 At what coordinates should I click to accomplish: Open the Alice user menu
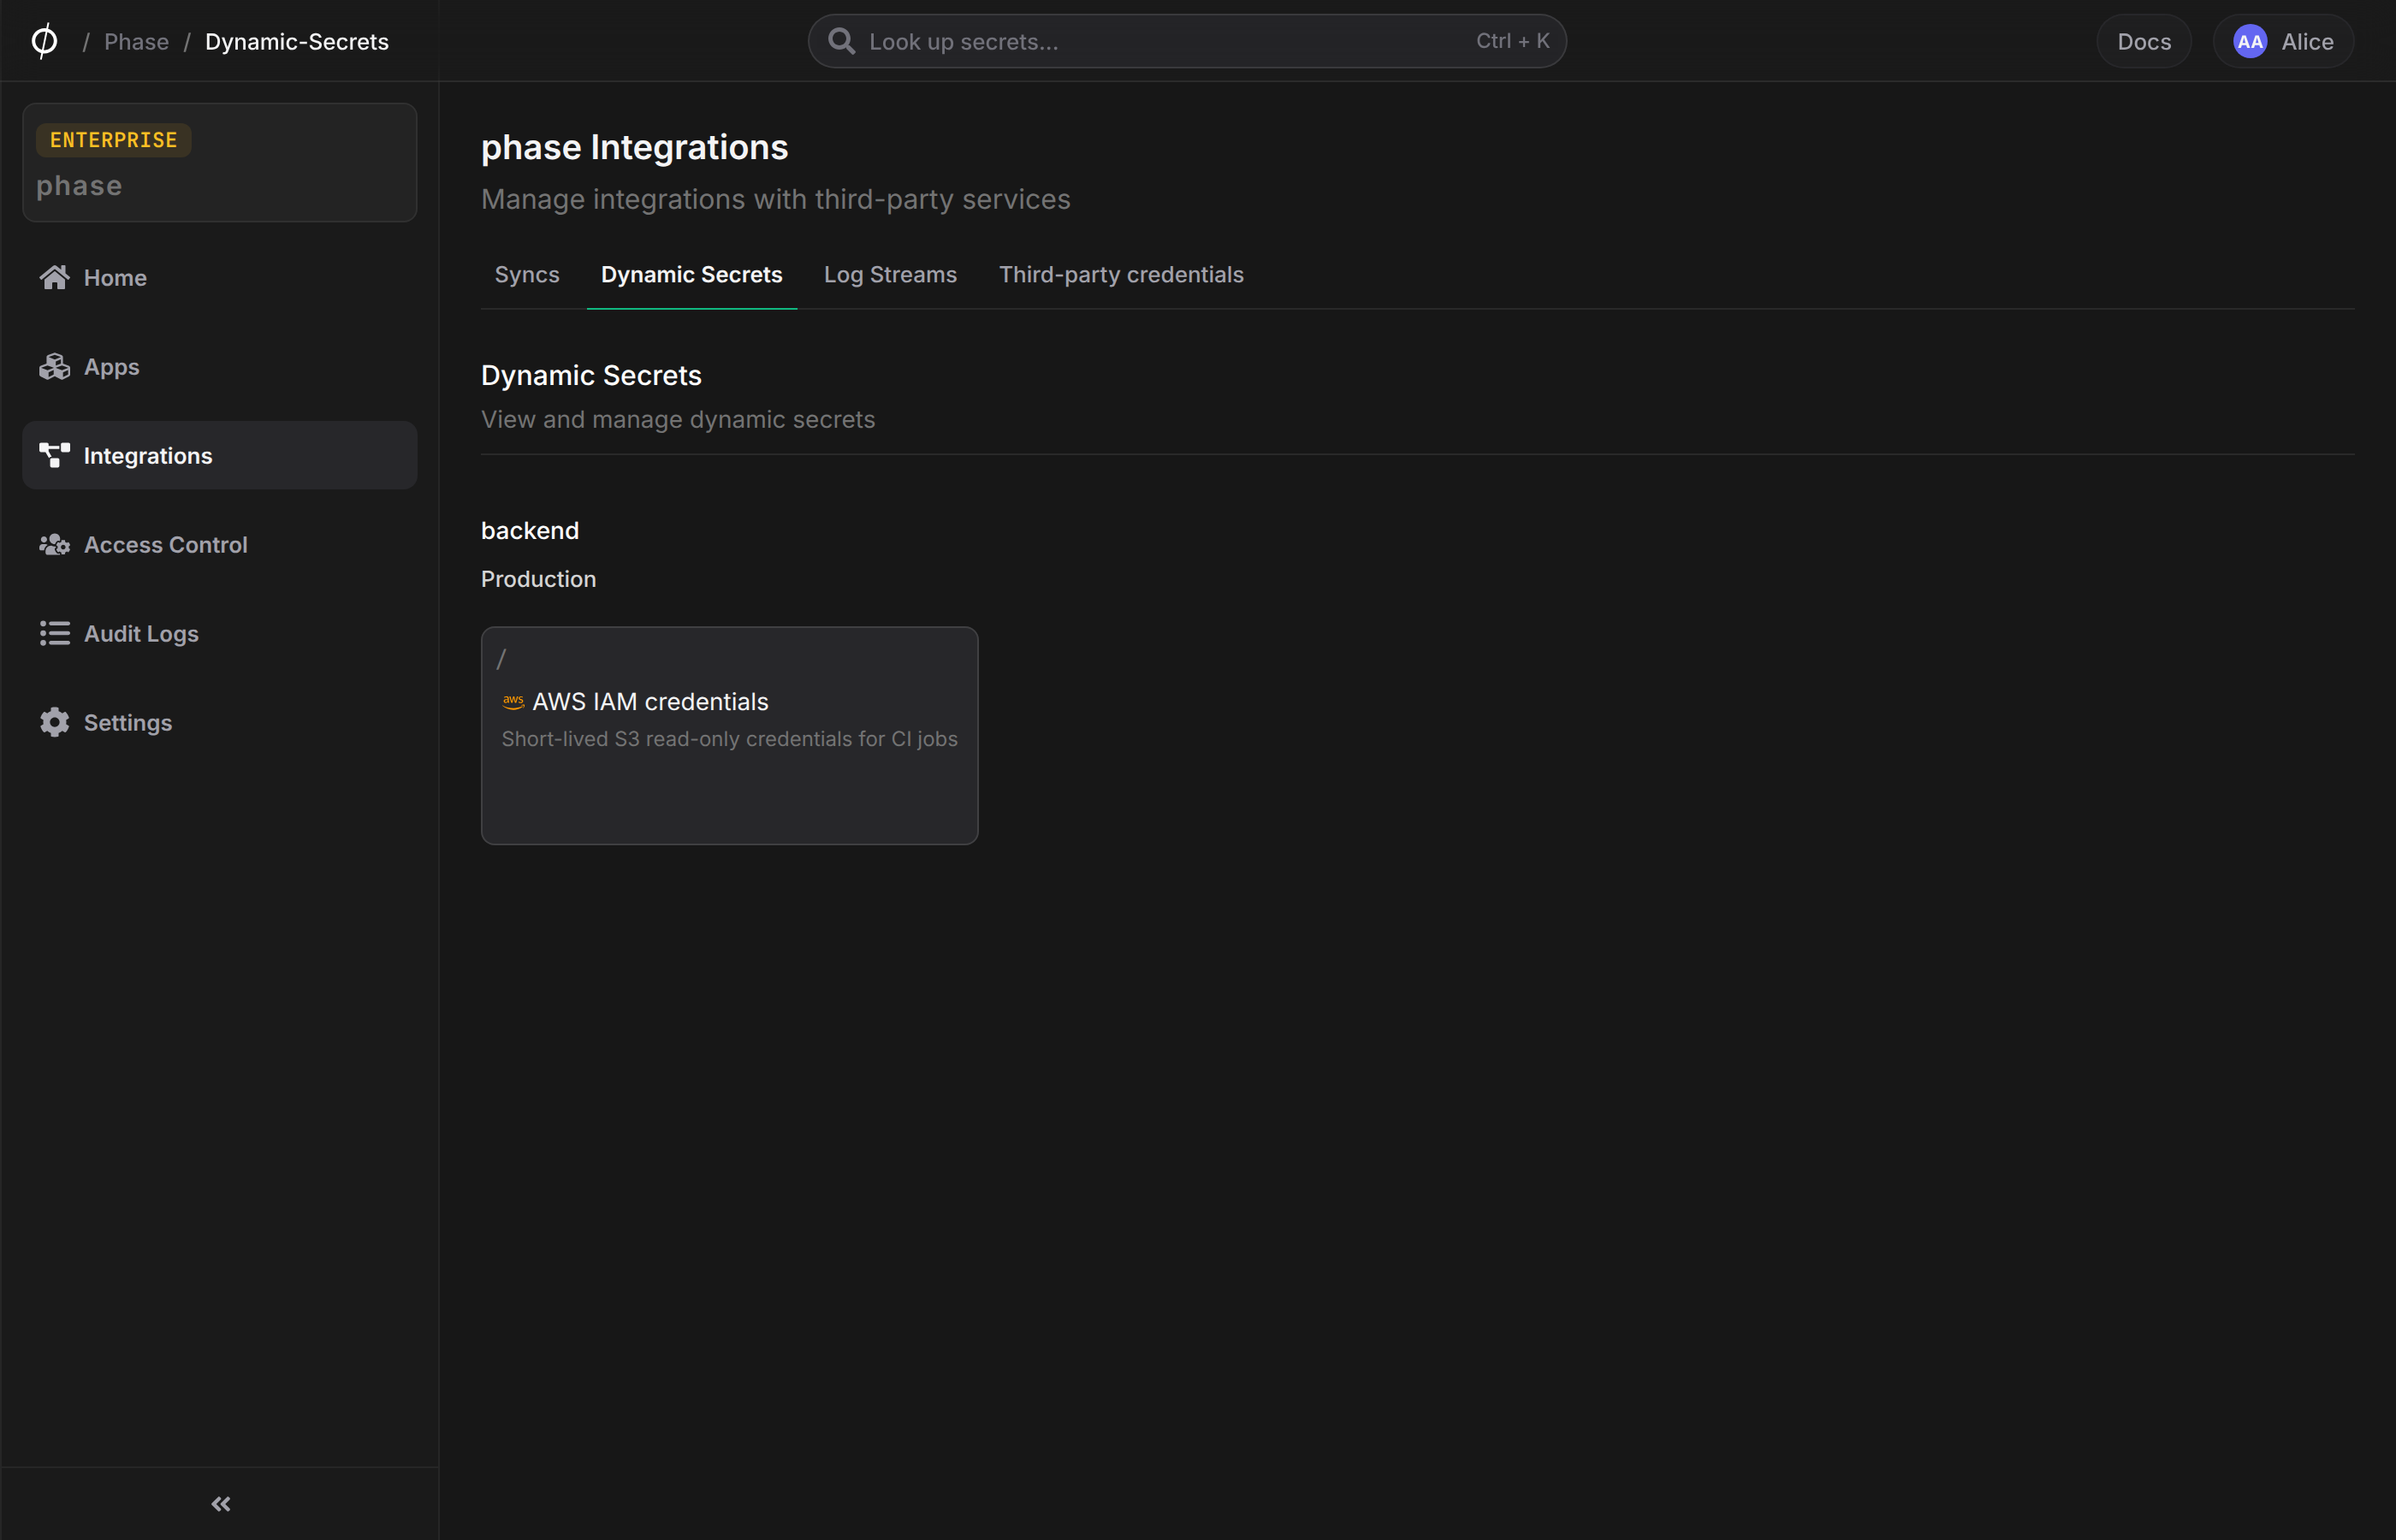[2283, 41]
